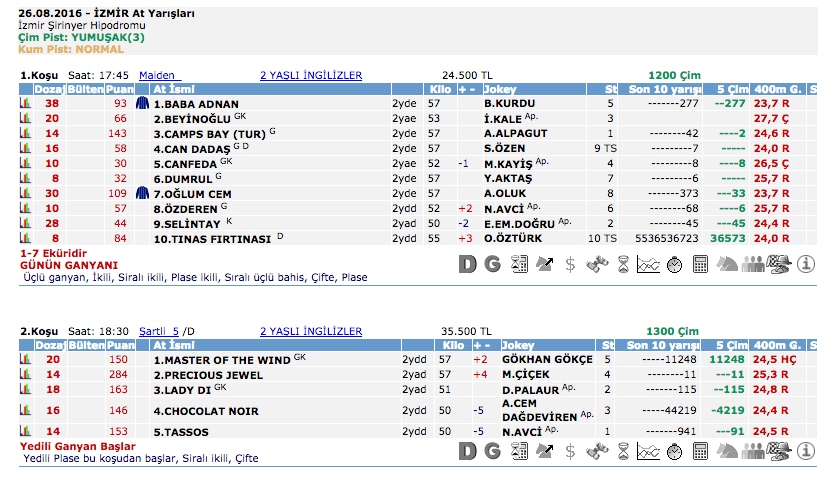Select horse TINAS FIRTINASI in race 1
This screenshot has height=481, width=839.
point(212,239)
